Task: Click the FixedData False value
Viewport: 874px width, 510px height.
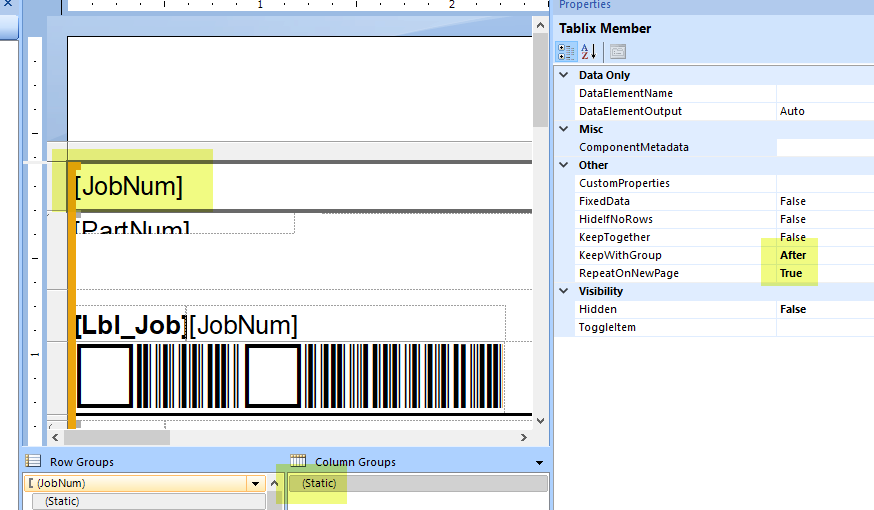Action: click(x=793, y=201)
